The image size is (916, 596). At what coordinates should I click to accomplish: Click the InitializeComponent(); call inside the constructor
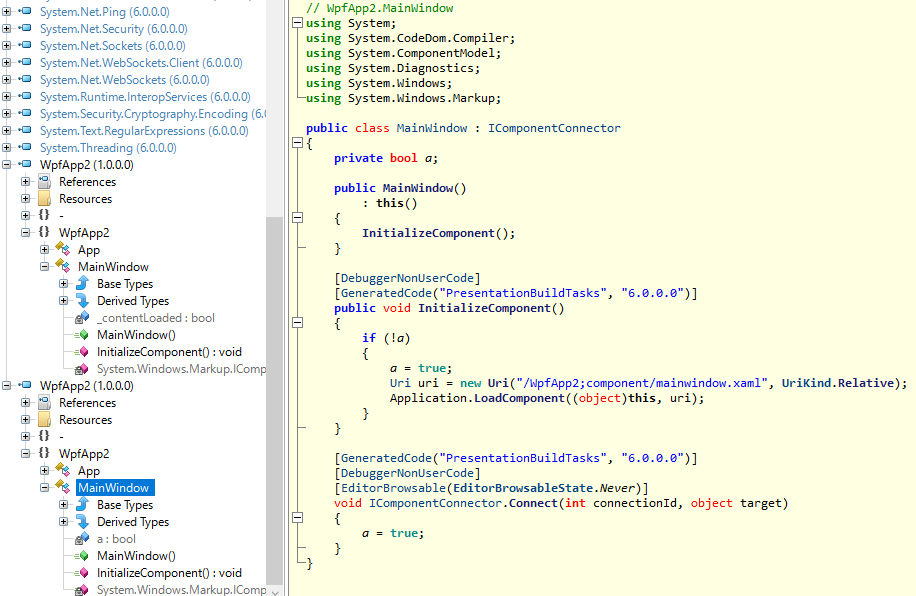[438, 233]
